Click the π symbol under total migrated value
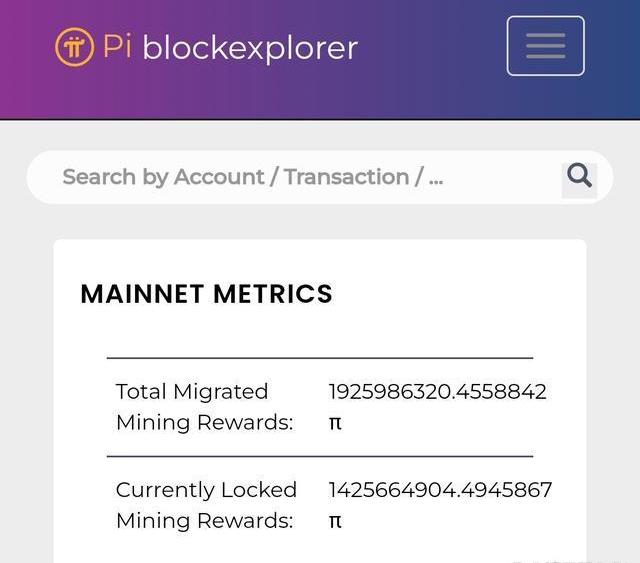Screen dimensions: 640x563 335,423
